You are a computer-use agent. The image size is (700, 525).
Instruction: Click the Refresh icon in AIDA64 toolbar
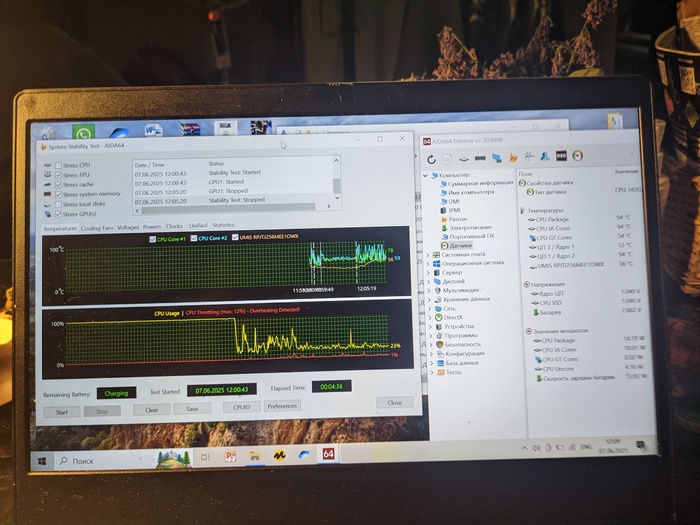coord(433,158)
